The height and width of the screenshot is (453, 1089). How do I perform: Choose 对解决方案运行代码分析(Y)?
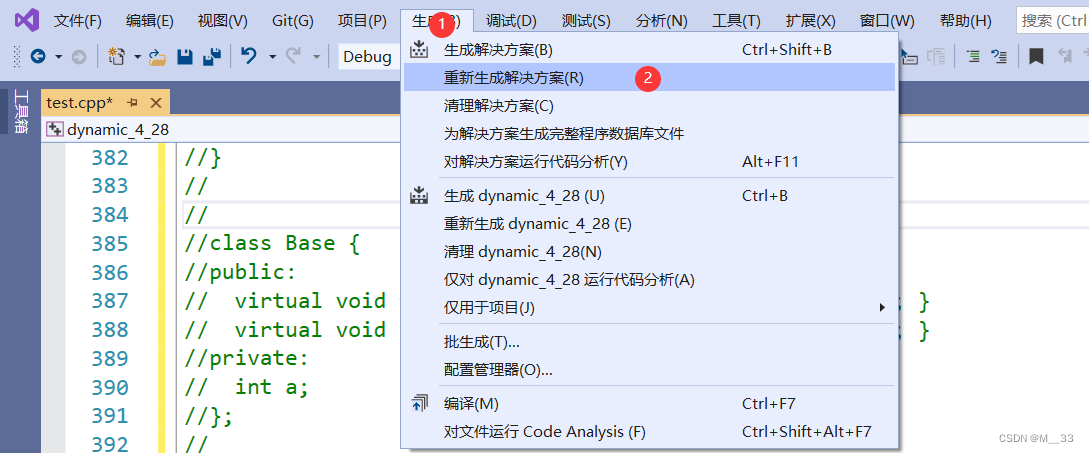pos(649,162)
